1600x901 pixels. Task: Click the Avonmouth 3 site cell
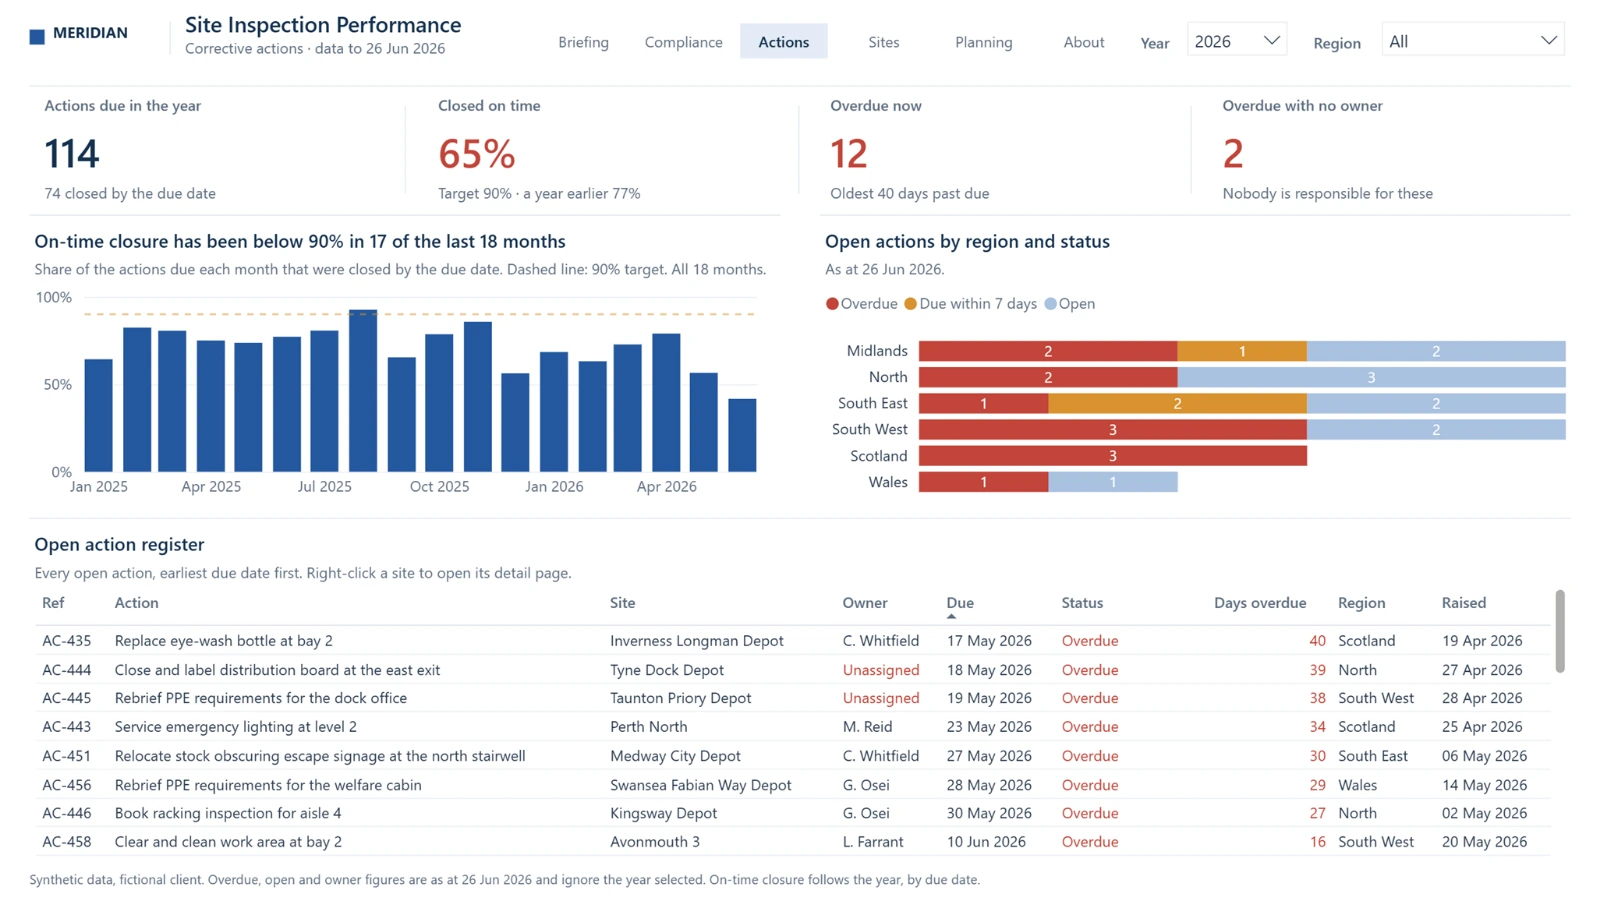[655, 842]
